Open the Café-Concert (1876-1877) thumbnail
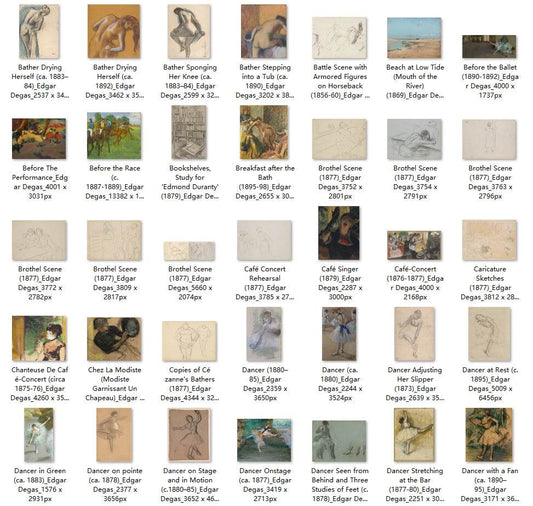This screenshot has height=506, width=533. click(414, 245)
